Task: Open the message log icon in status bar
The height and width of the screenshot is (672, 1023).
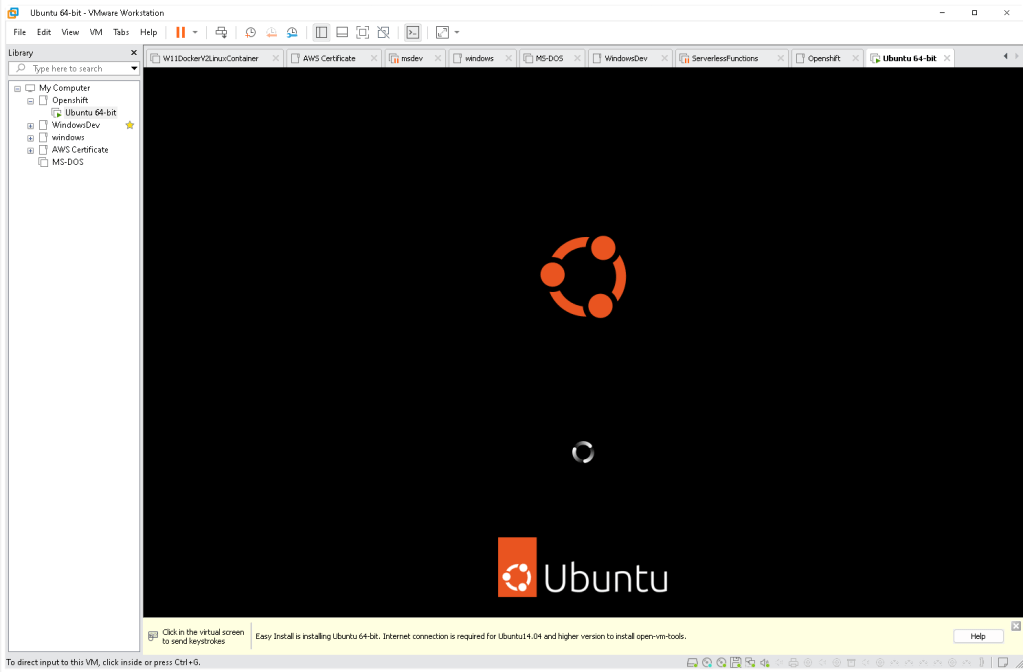Action: (1003, 663)
